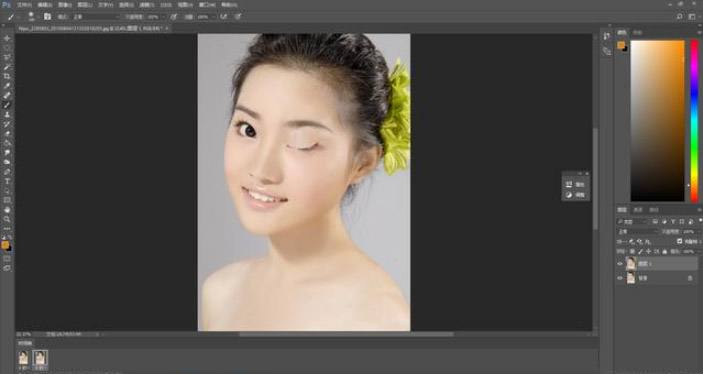Open the brush mode dropdown in options bar
Viewport: 703px width, 374px height.
click(96, 17)
